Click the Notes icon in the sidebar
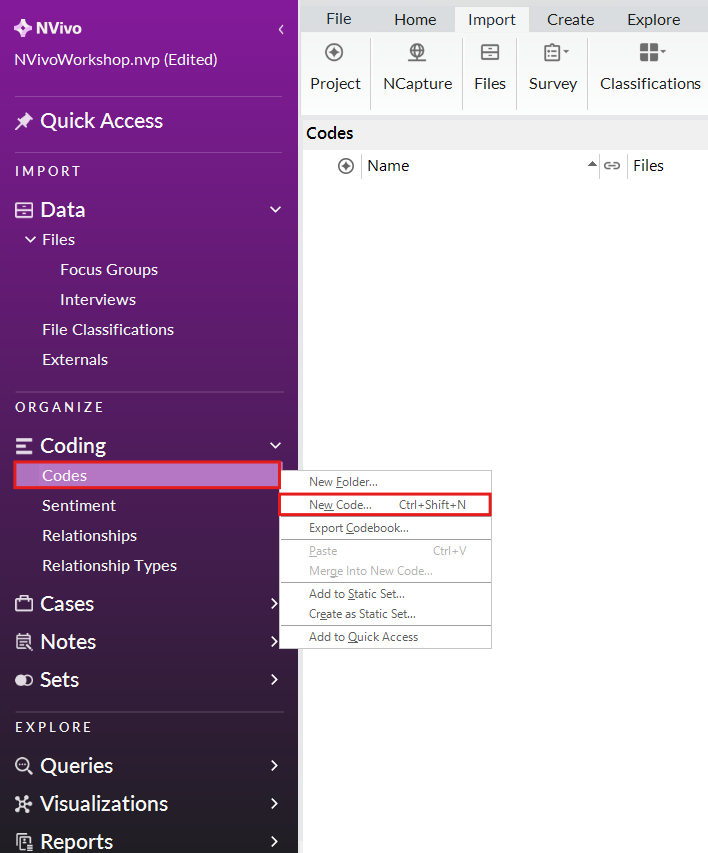 [x=24, y=642]
